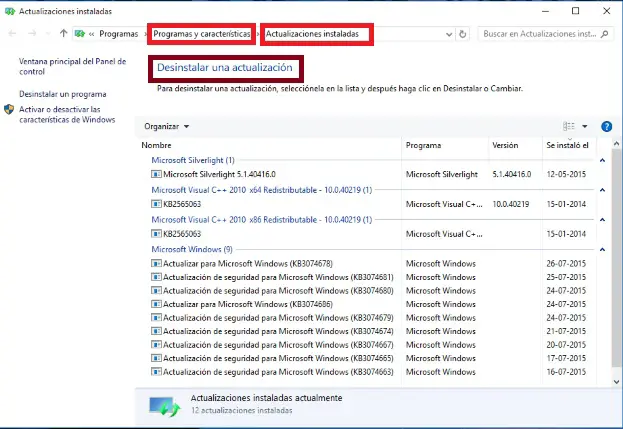Select Actualizar para Microsoft Windows (KB3074686)
Screen dimensions: 623x429
click(x=248, y=304)
